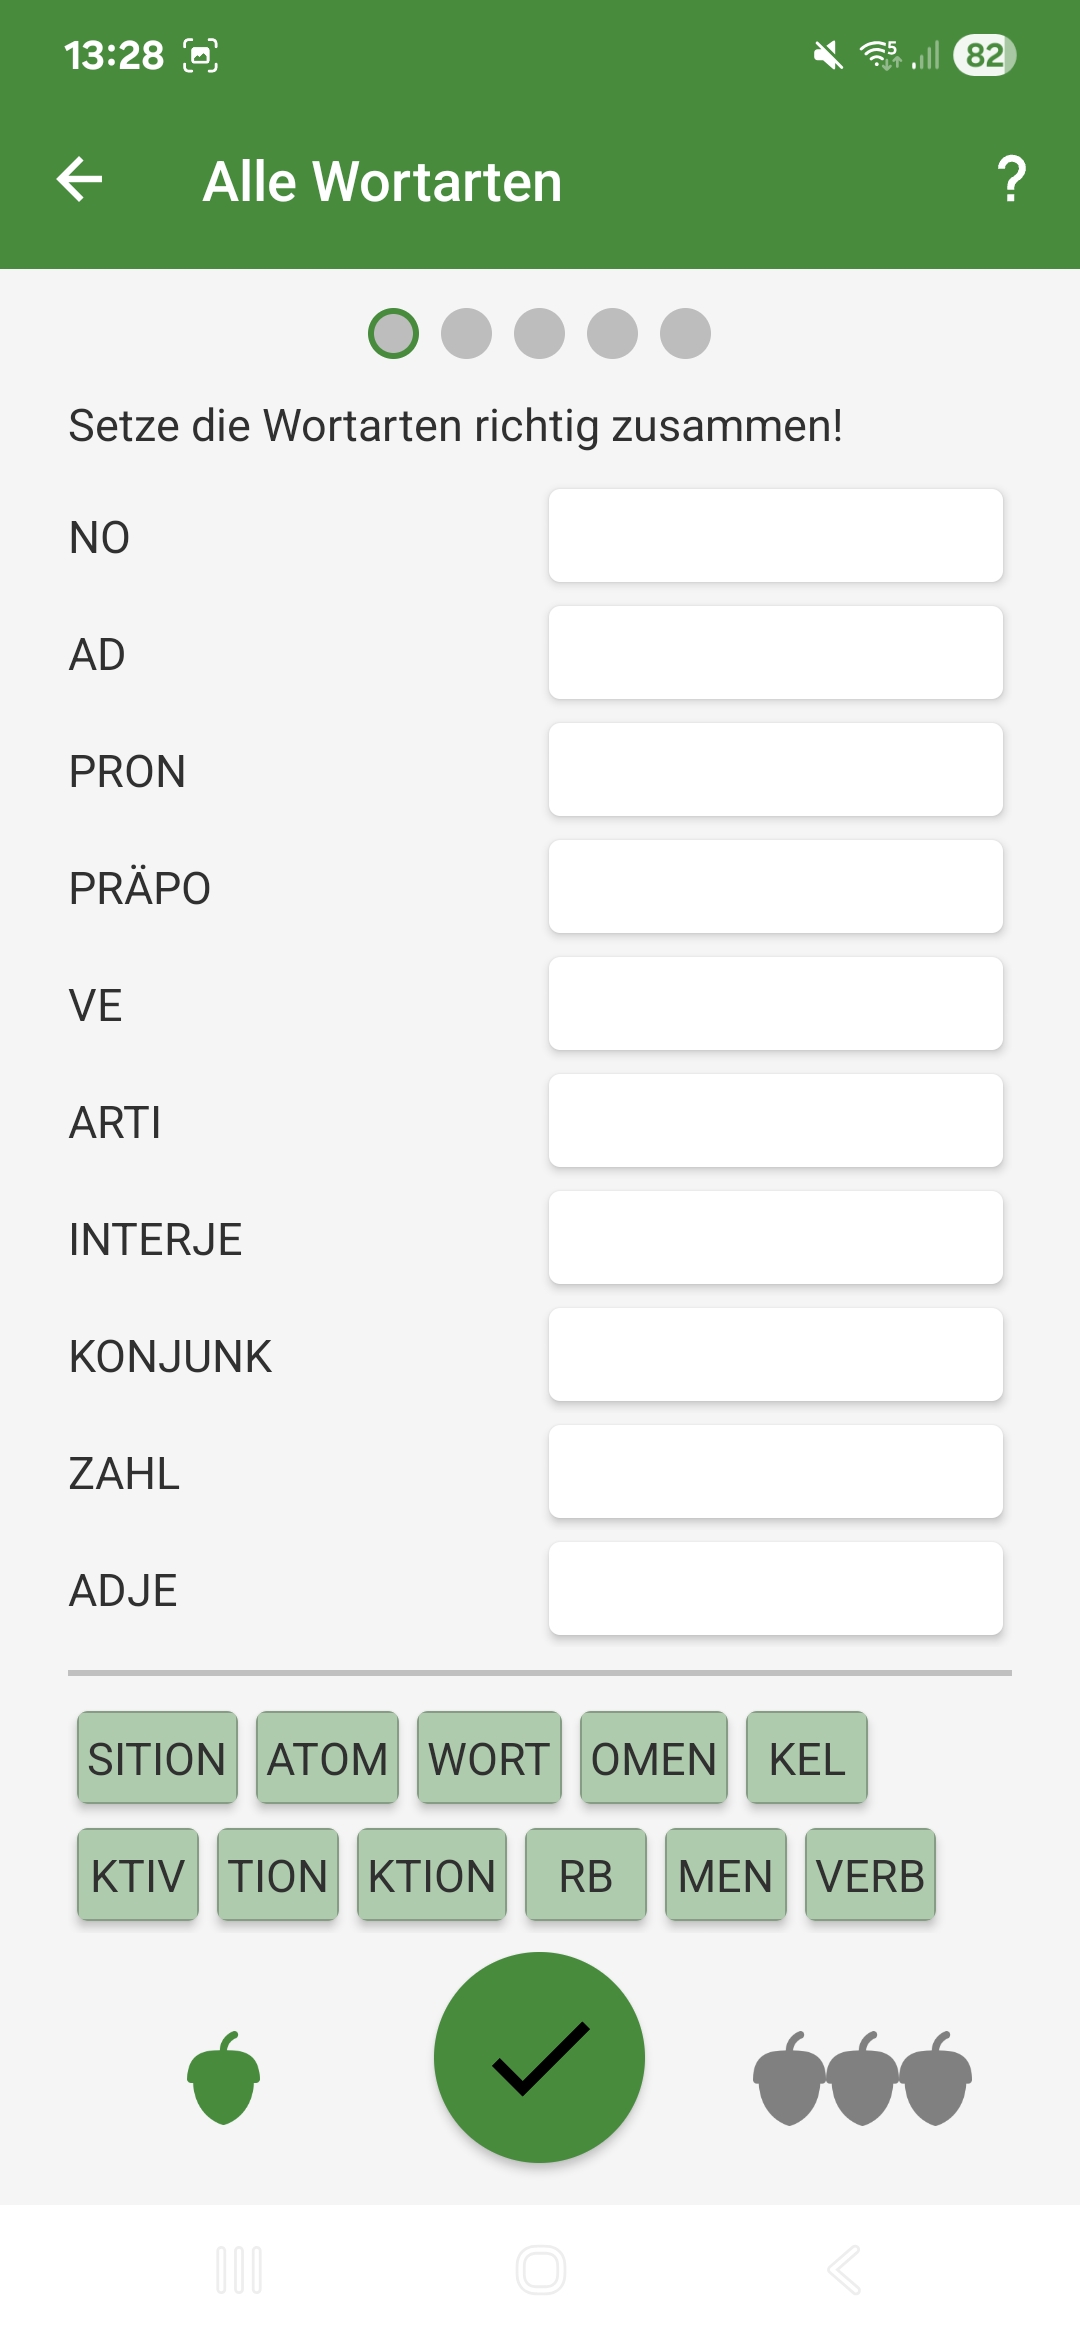The image size is (1080, 2340).
Task: Focus the answer field next to NO
Action: tap(776, 535)
